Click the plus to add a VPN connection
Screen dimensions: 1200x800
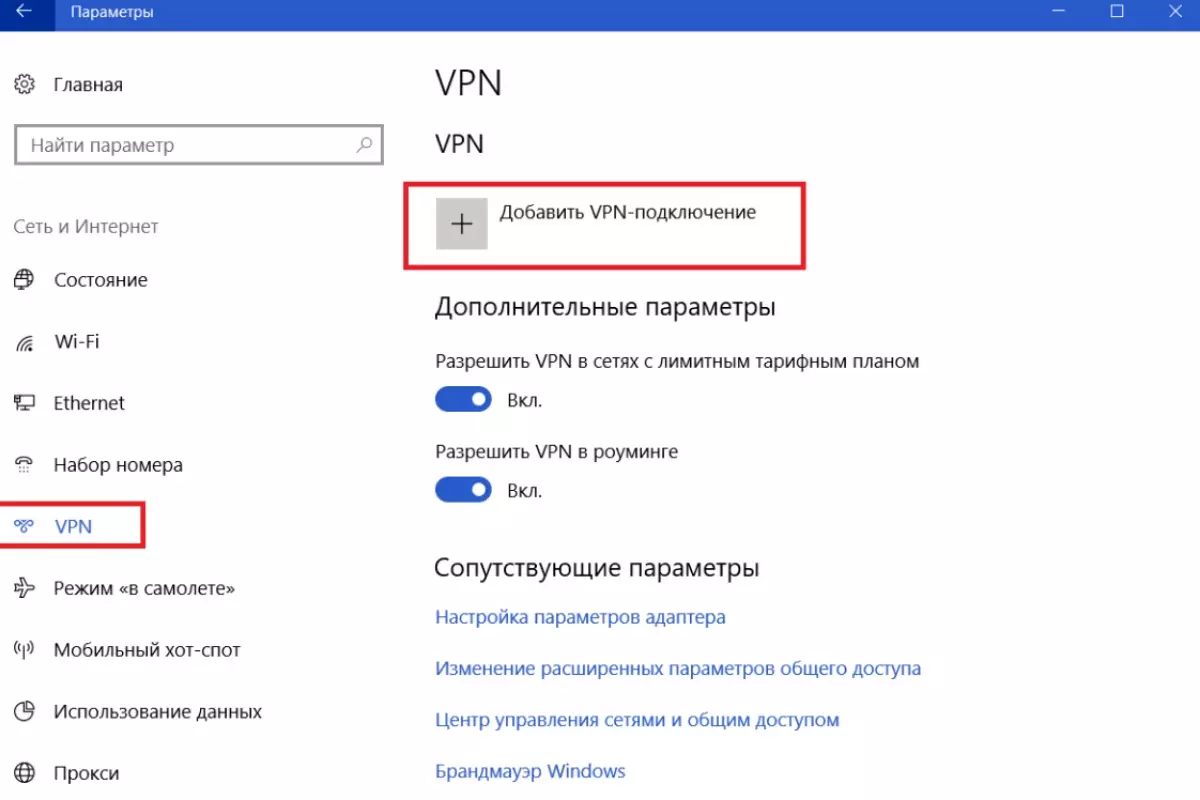(x=461, y=224)
